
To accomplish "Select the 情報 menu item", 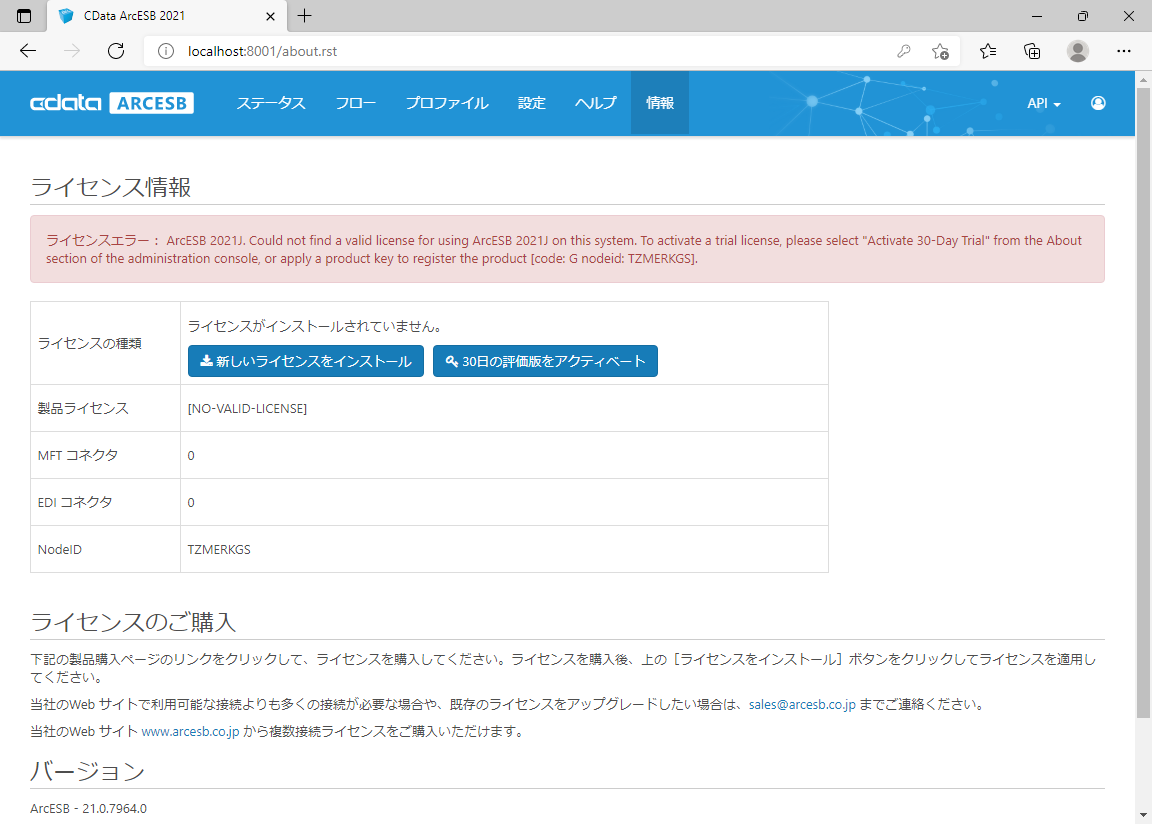I will (659, 103).
